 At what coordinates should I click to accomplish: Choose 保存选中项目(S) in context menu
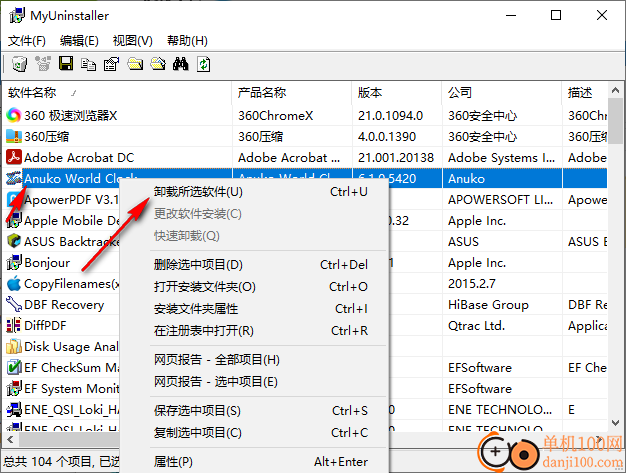point(254,411)
